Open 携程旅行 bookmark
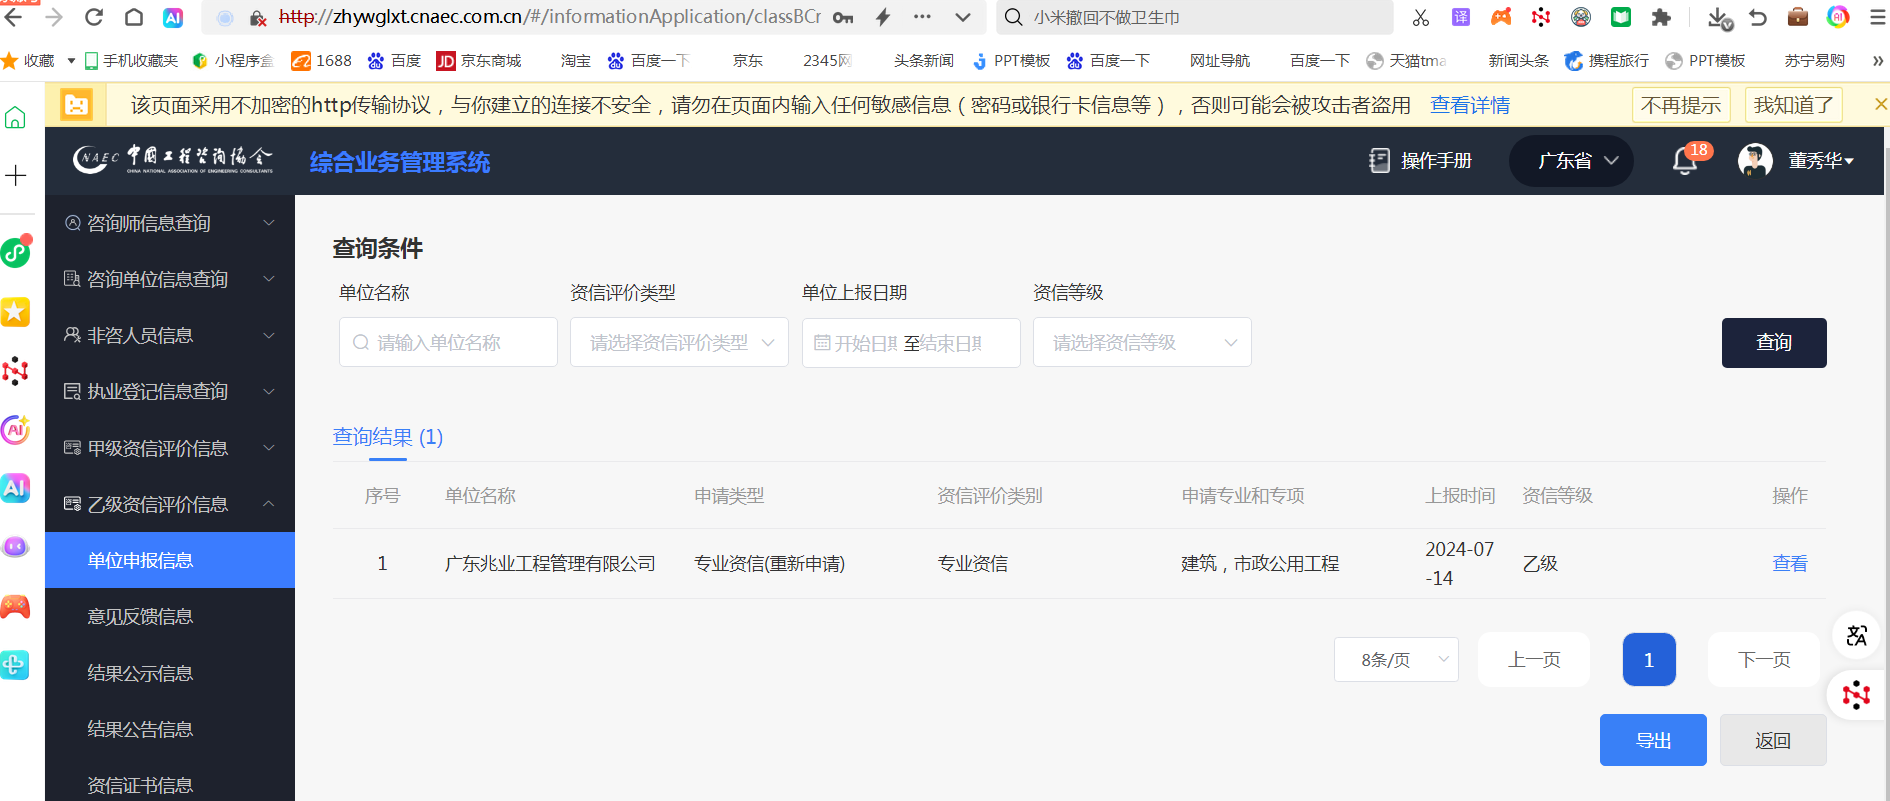Screen dimensions: 1890x801 [1607, 61]
